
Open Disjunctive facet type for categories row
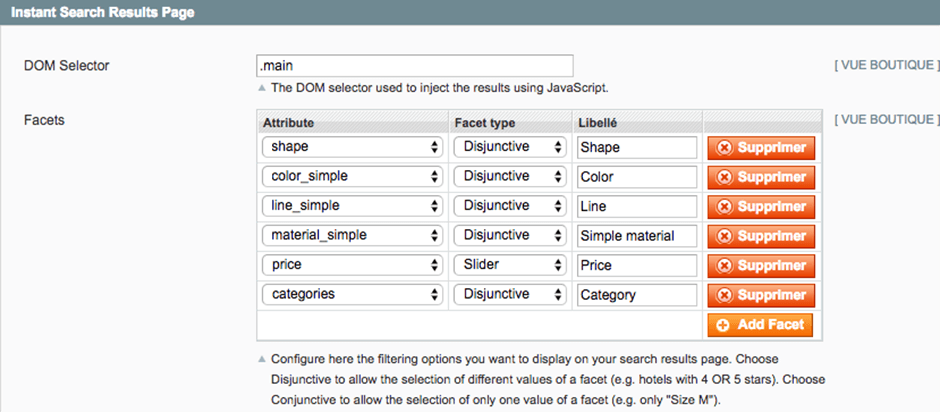pos(510,294)
